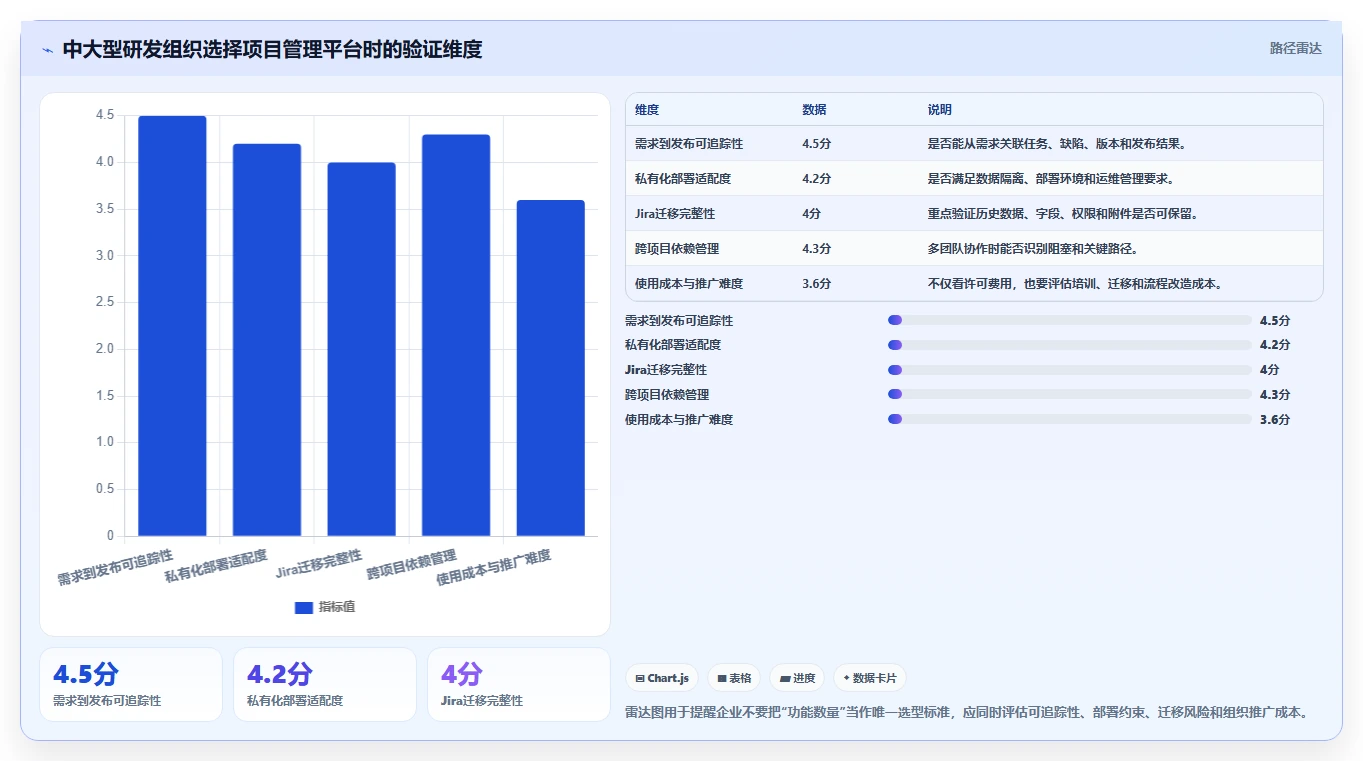The image size is (1363, 761).
Task: Click the 使用成本与推广难度 progress bar
Action: [x=1070, y=419]
